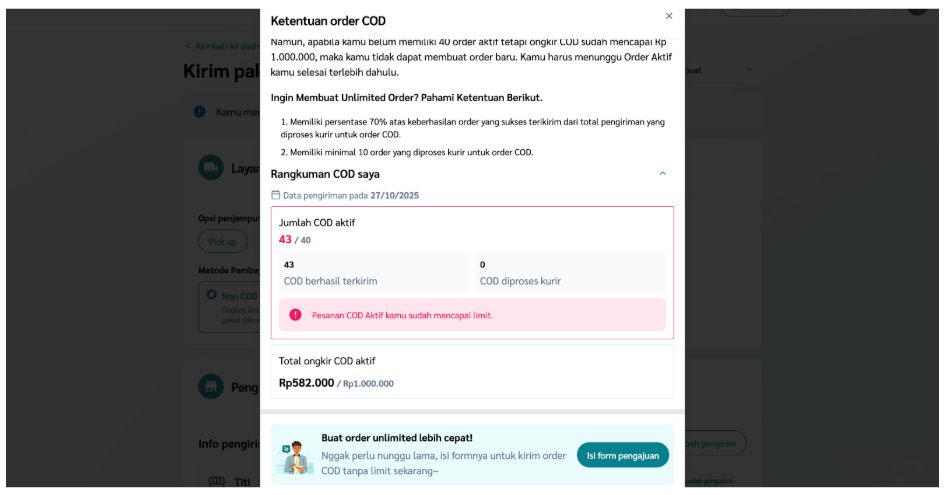The height and width of the screenshot is (495, 947).
Task: Click the truck icon beside Layanan heading
Action: point(210,168)
